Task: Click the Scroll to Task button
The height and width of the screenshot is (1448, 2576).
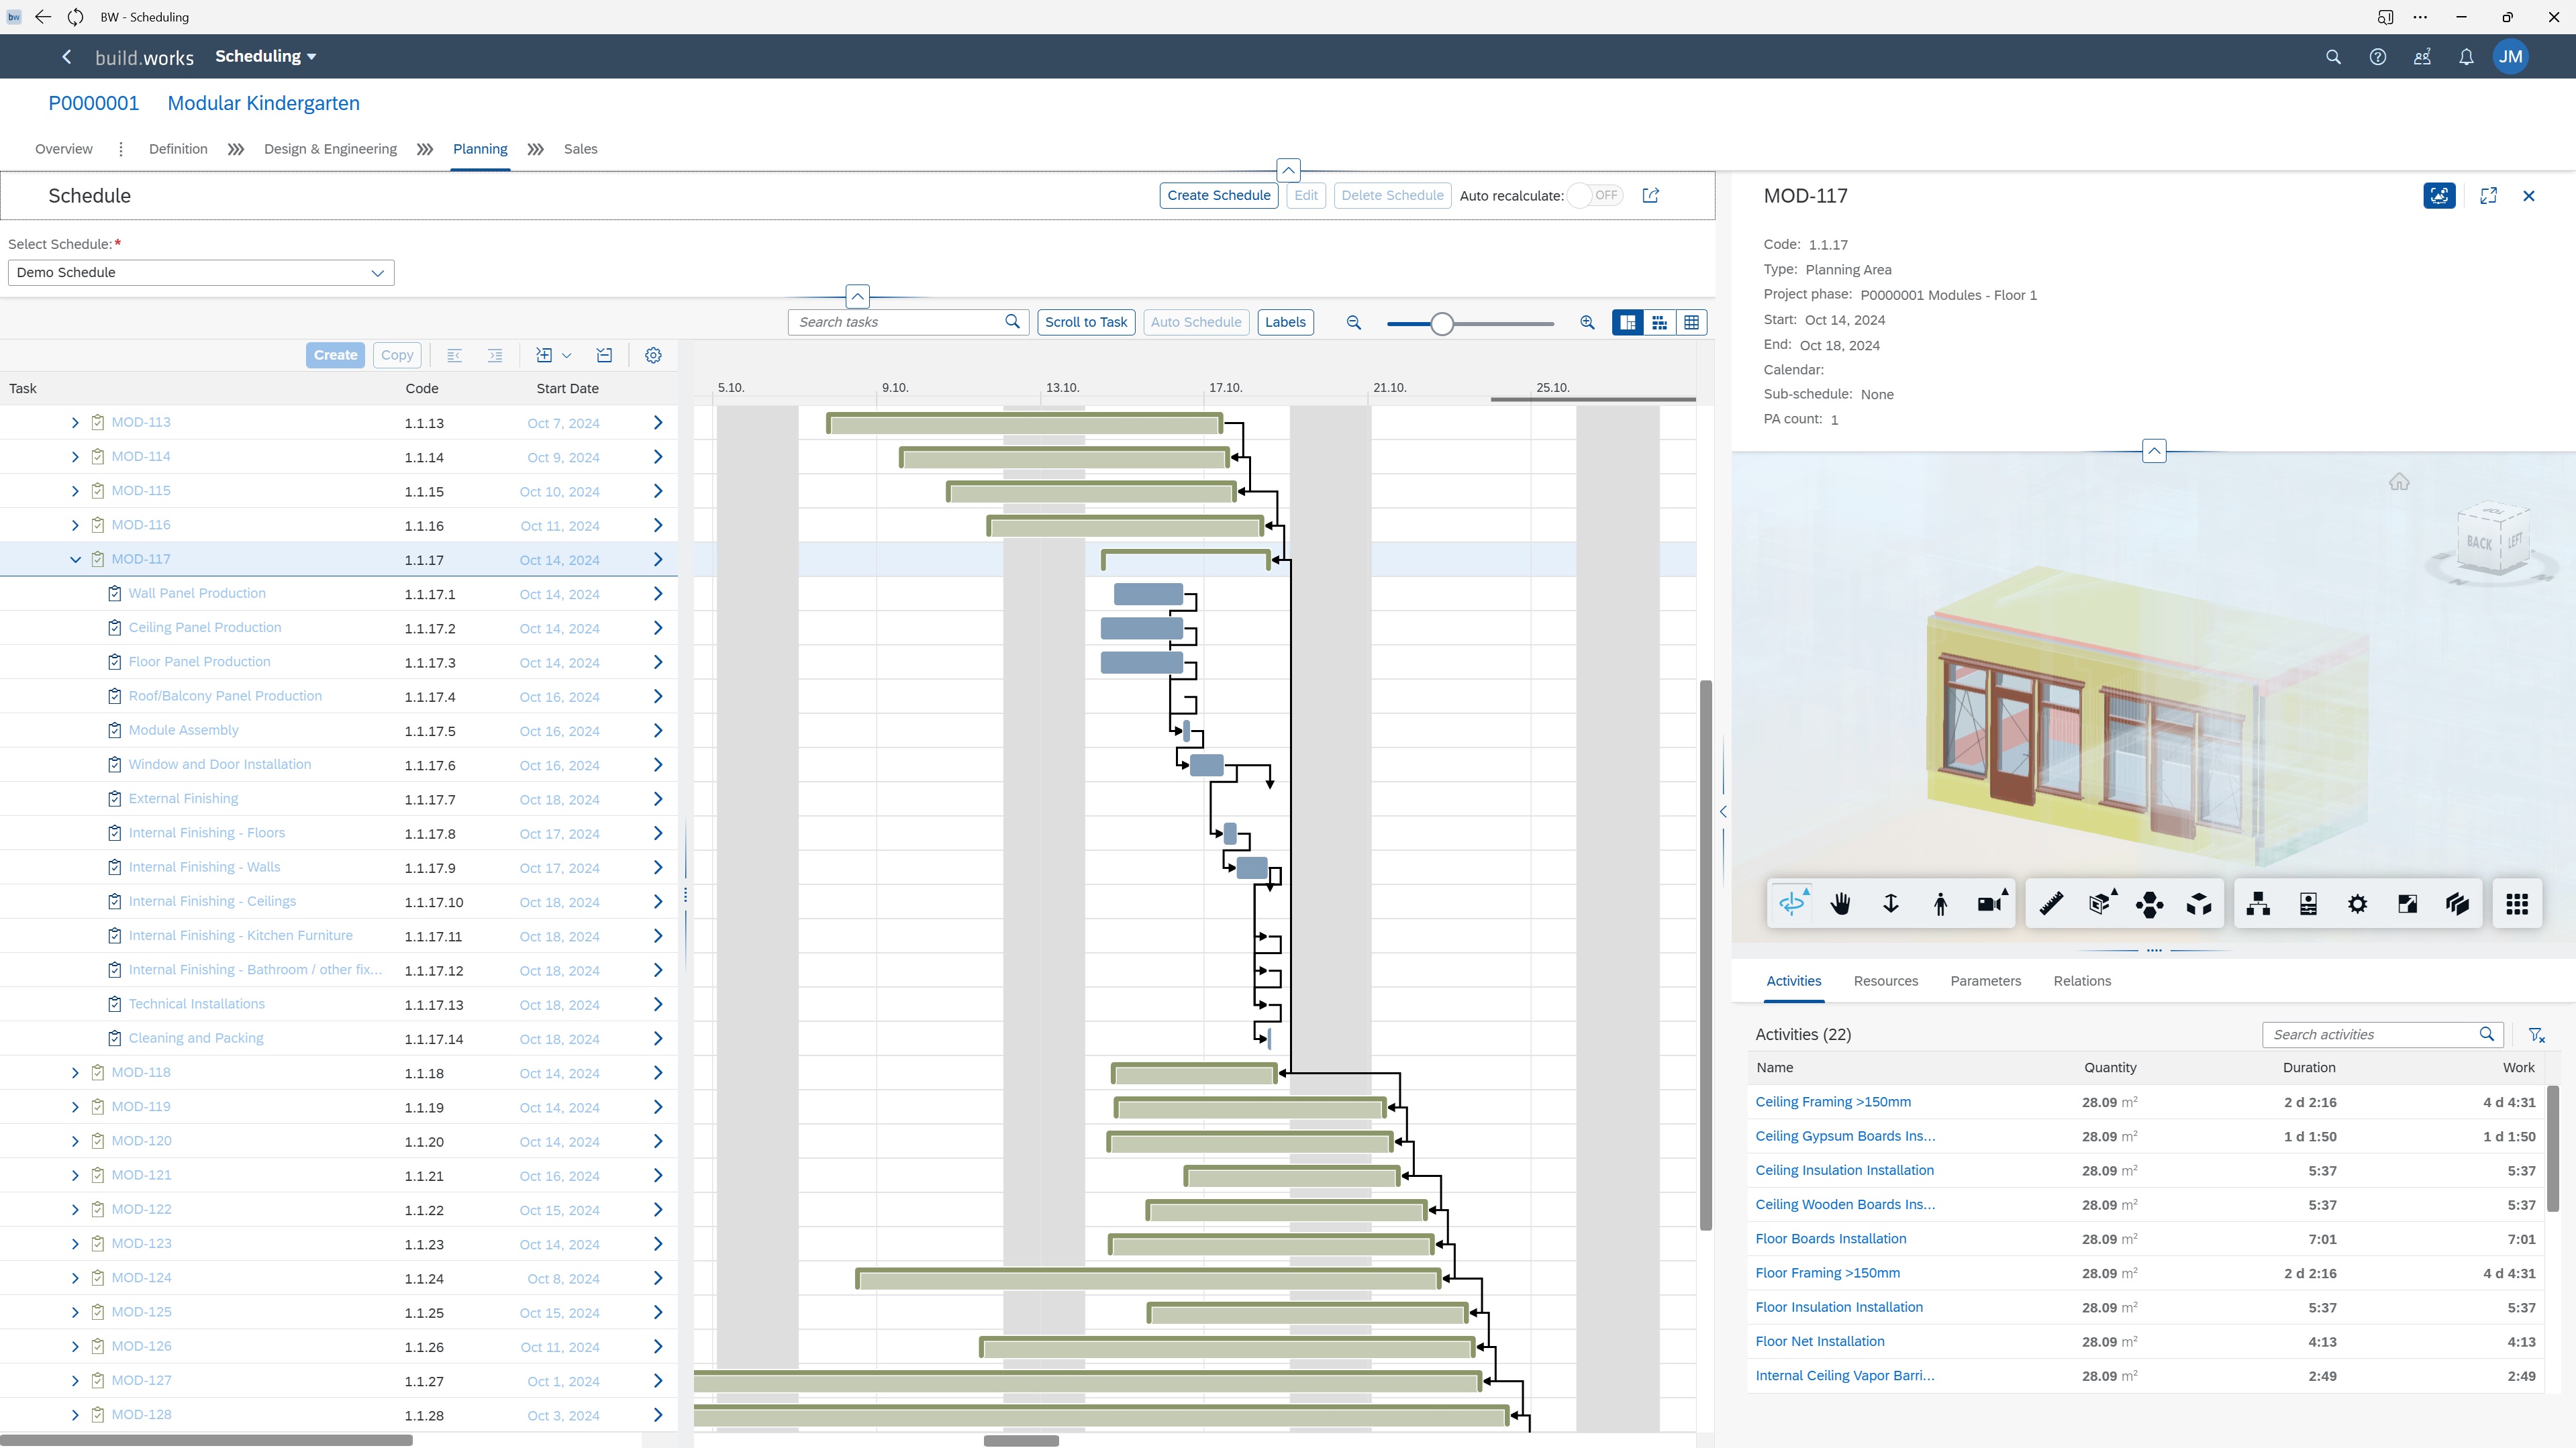Action: click(x=1085, y=322)
